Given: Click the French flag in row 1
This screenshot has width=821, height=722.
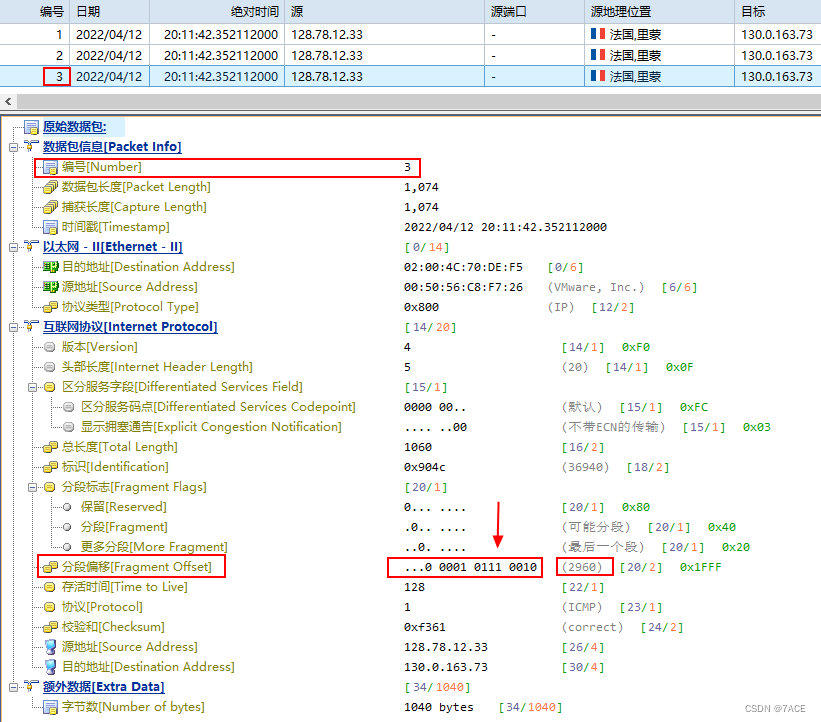Looking at the screenshot, I should coord(598,34).
